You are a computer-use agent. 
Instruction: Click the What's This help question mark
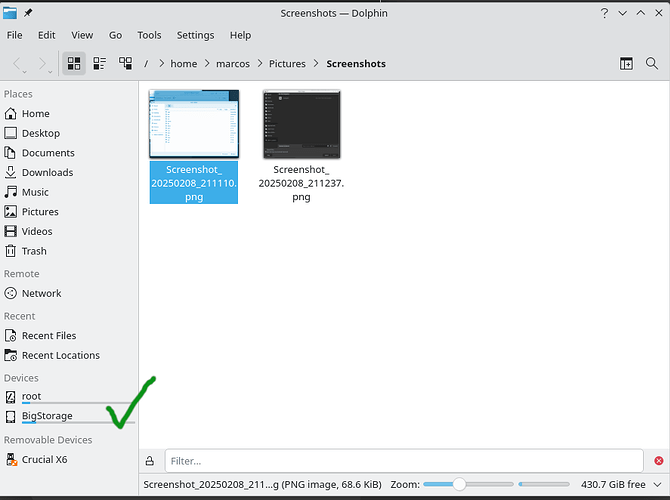pyautogui.click(x=604, y=13)
